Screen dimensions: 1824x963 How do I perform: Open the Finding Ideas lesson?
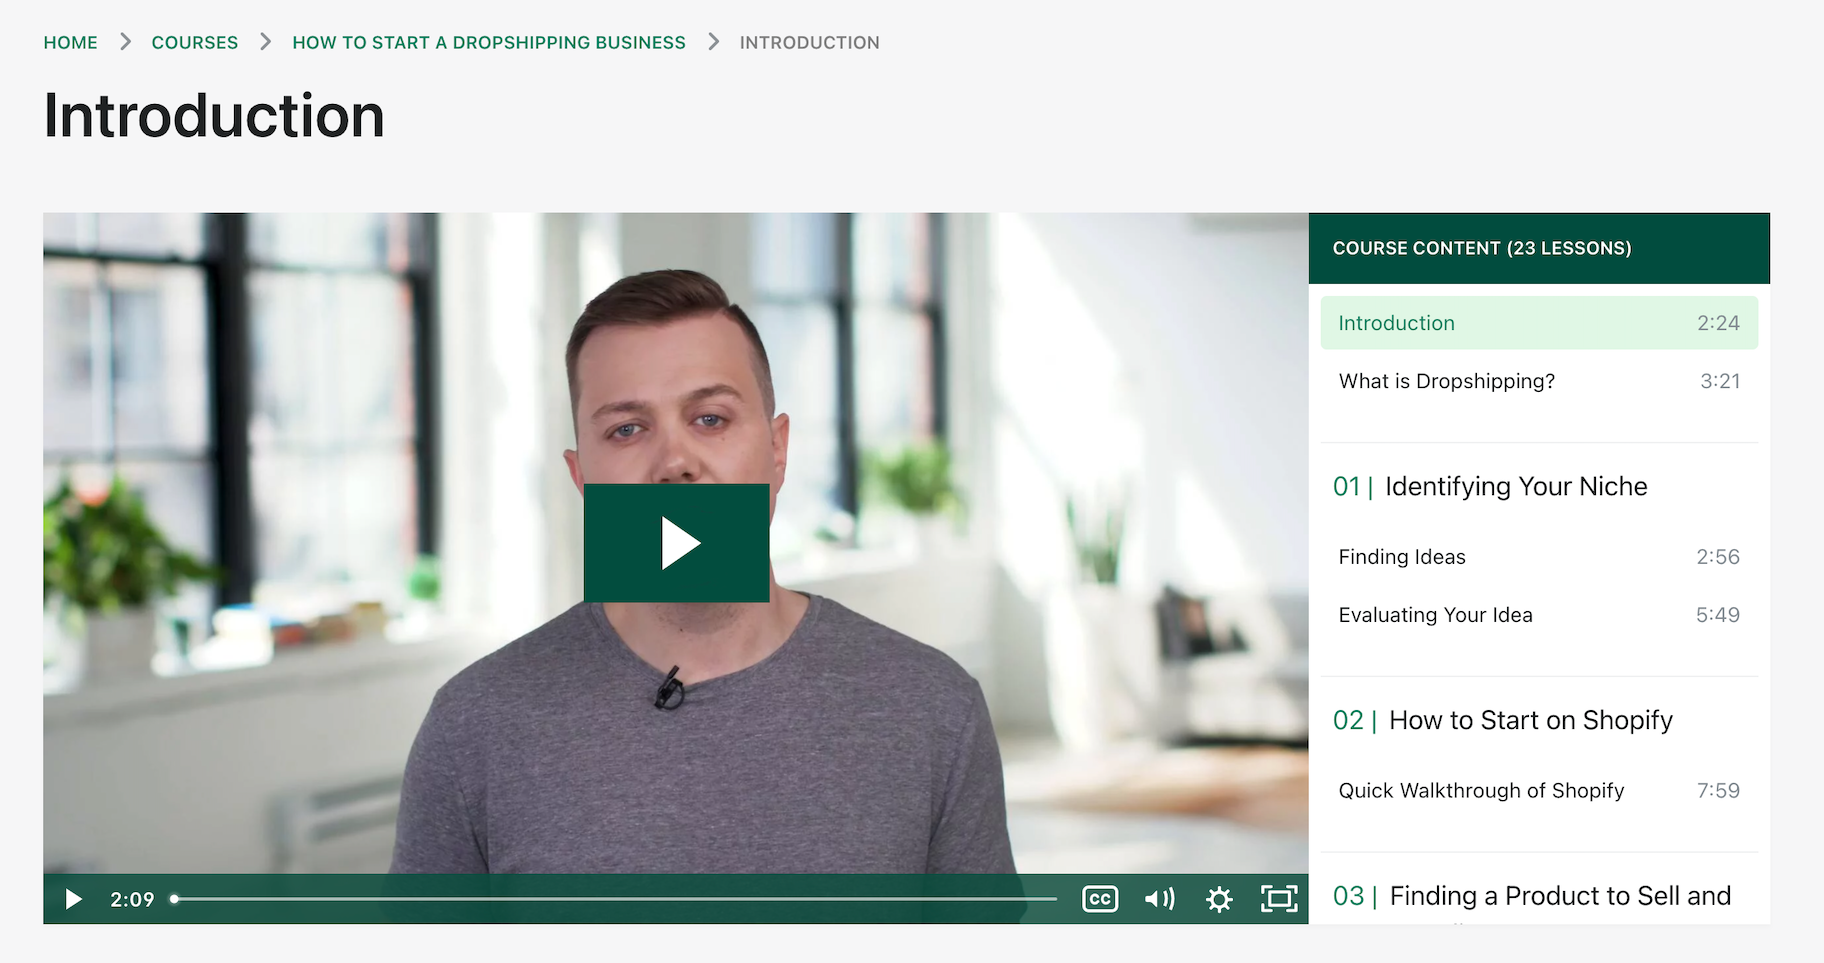(1539, 557)
